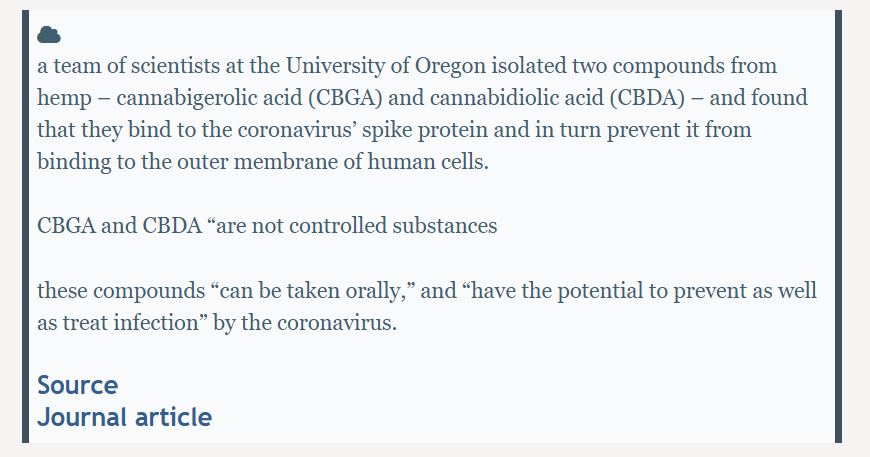Click the "(CBGA)" abbreviation in first paragraph
Screen dimensions: 870x457
point(346,98)
